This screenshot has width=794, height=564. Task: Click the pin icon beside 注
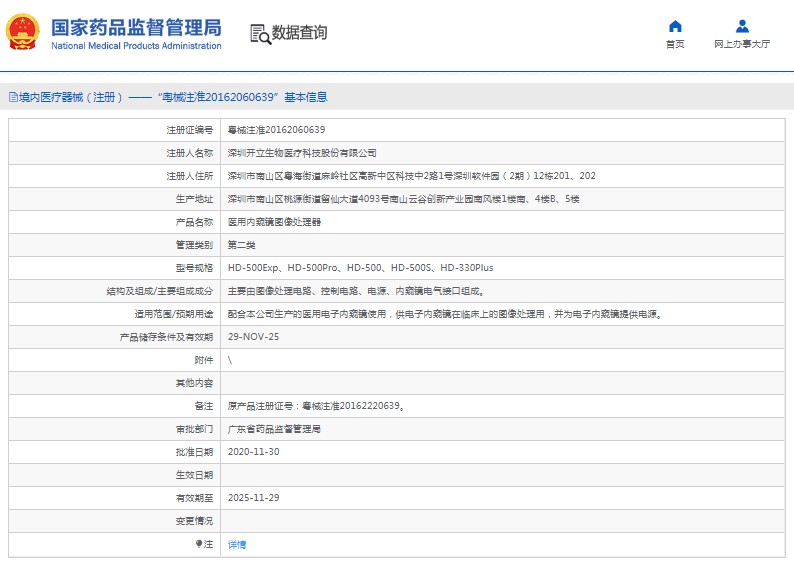tap(199, 544)
